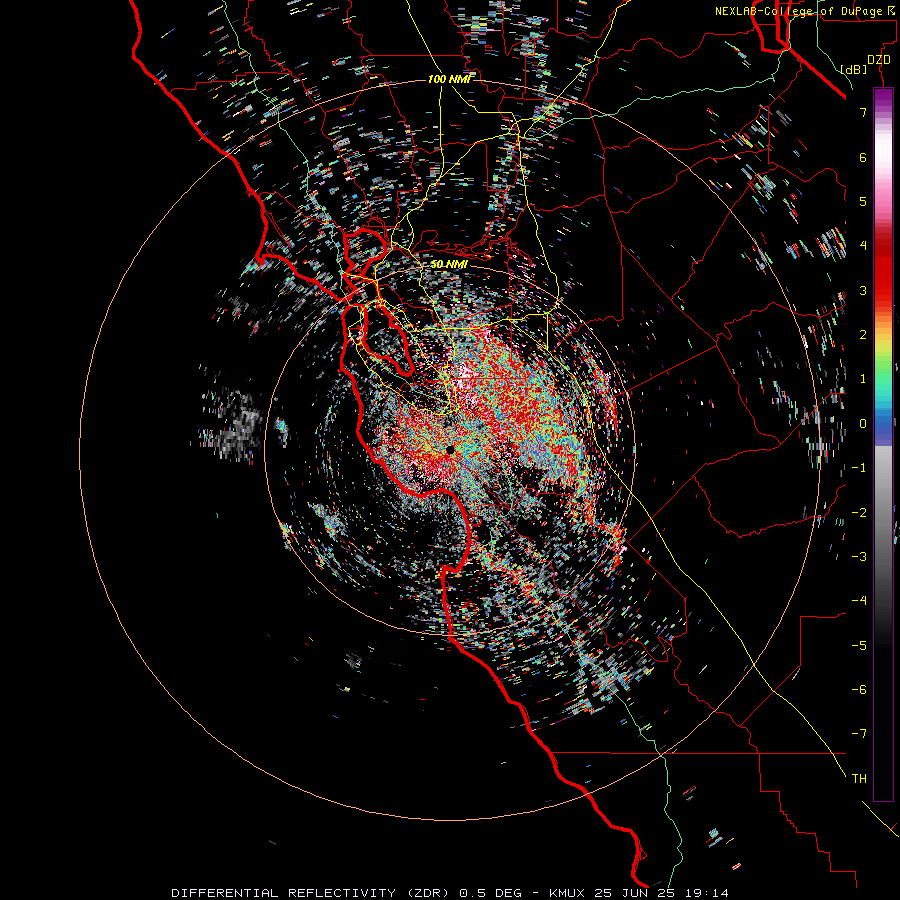Image resolution: width=900 pixels, height=900 pixels.
Task: Click the '3' value on color scale
Action: (x=863, y=290)
